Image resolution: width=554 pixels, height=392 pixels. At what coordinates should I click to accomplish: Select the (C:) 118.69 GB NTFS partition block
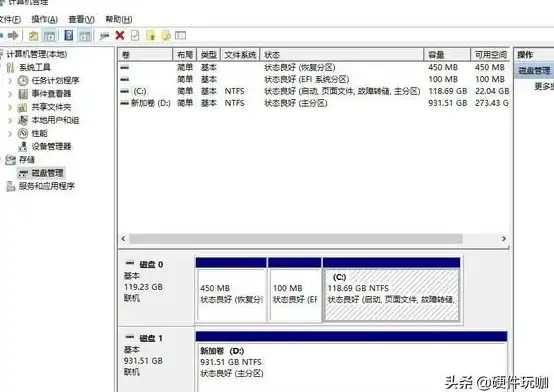[x=391, y=290]
